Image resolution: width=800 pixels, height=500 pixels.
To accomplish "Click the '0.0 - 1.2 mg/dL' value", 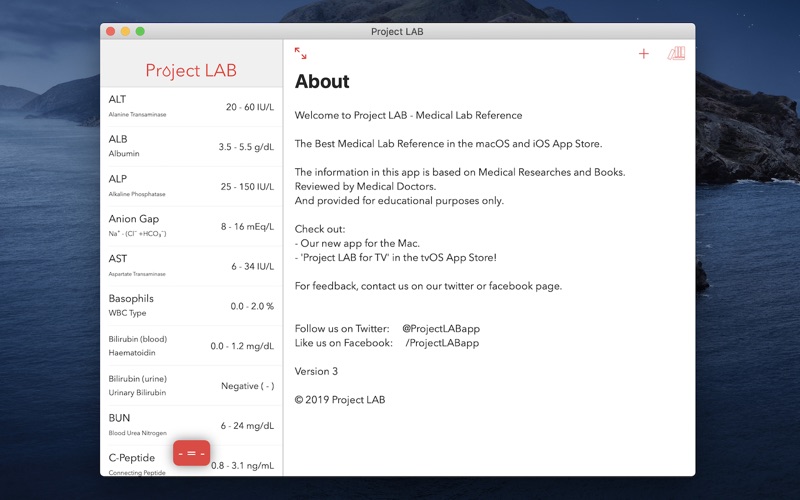I will tap(242, 346).
